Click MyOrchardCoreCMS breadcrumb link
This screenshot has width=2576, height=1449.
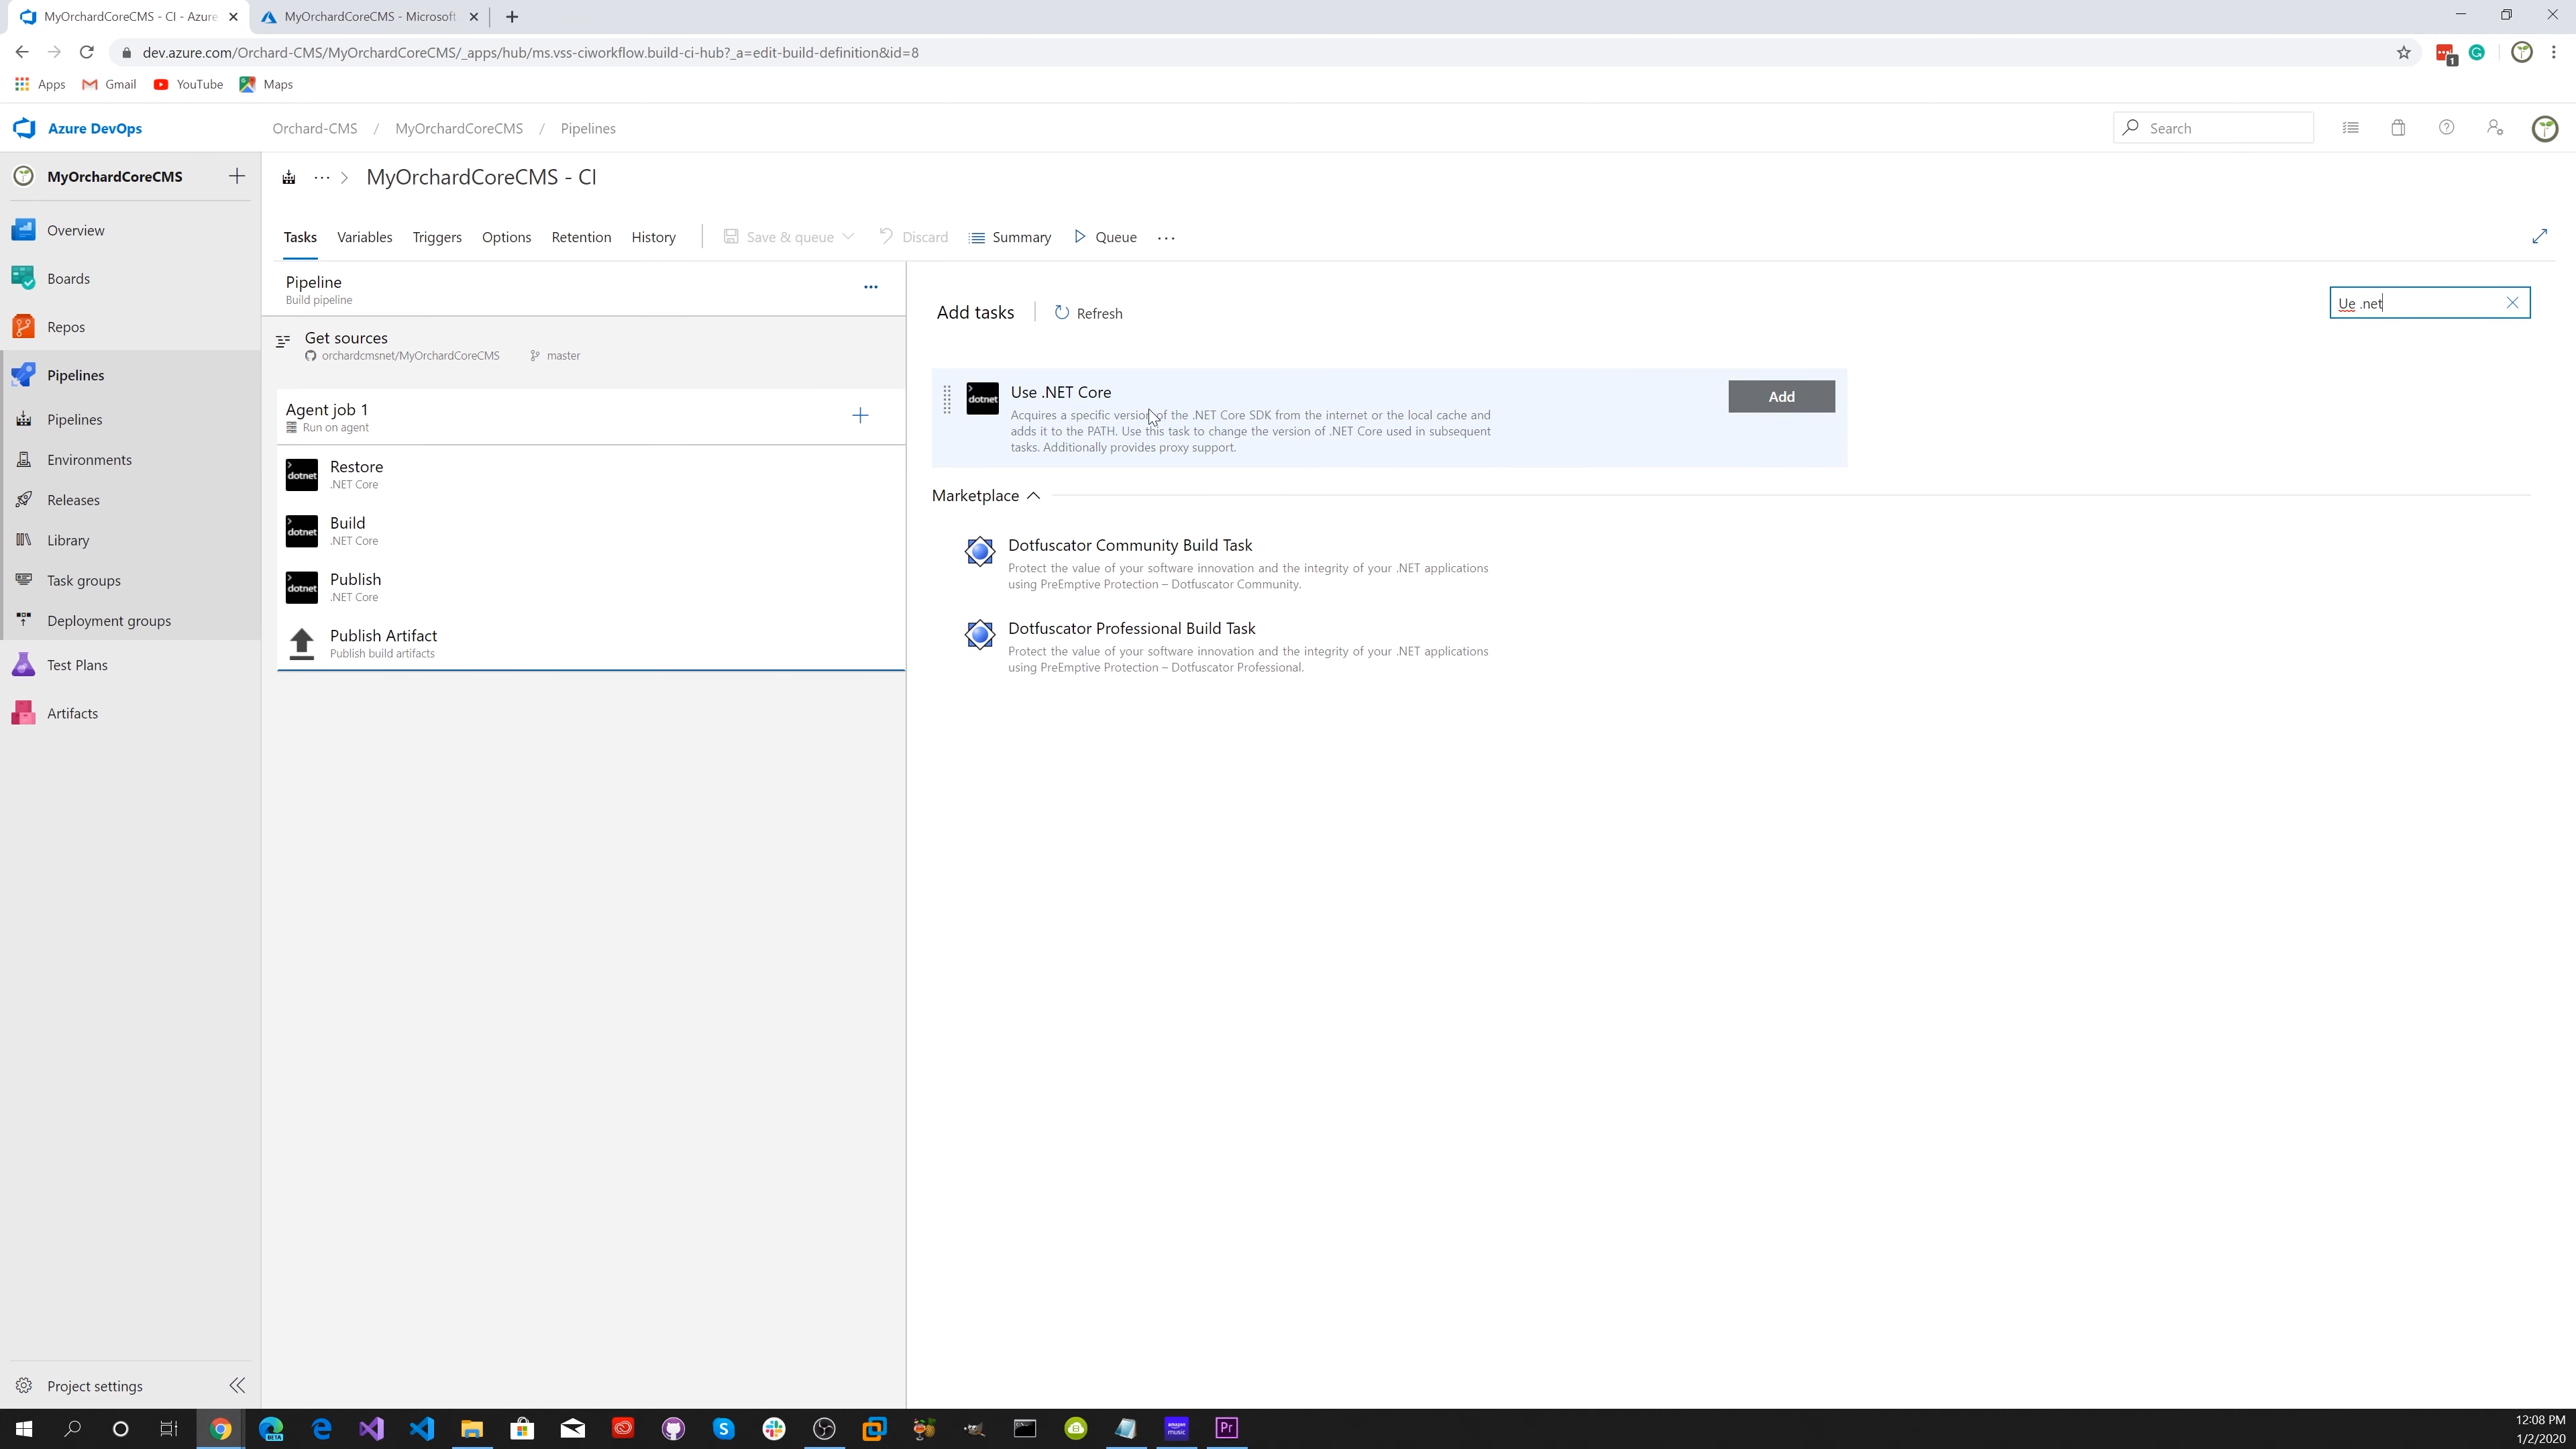459,128
